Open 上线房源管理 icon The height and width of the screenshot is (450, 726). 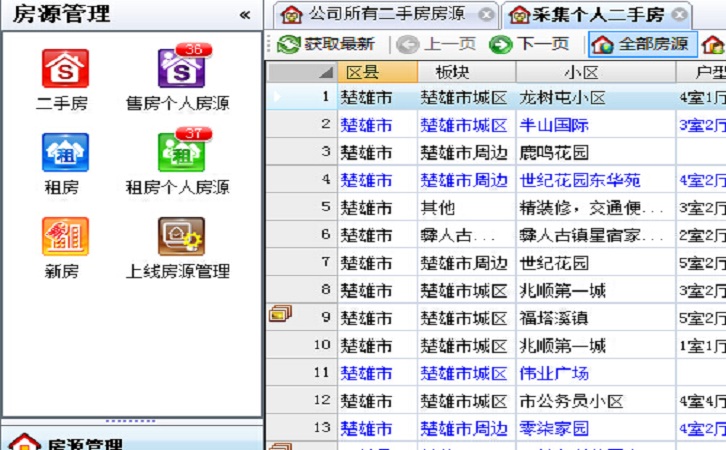pyautogui.click(x=178, y=237)
